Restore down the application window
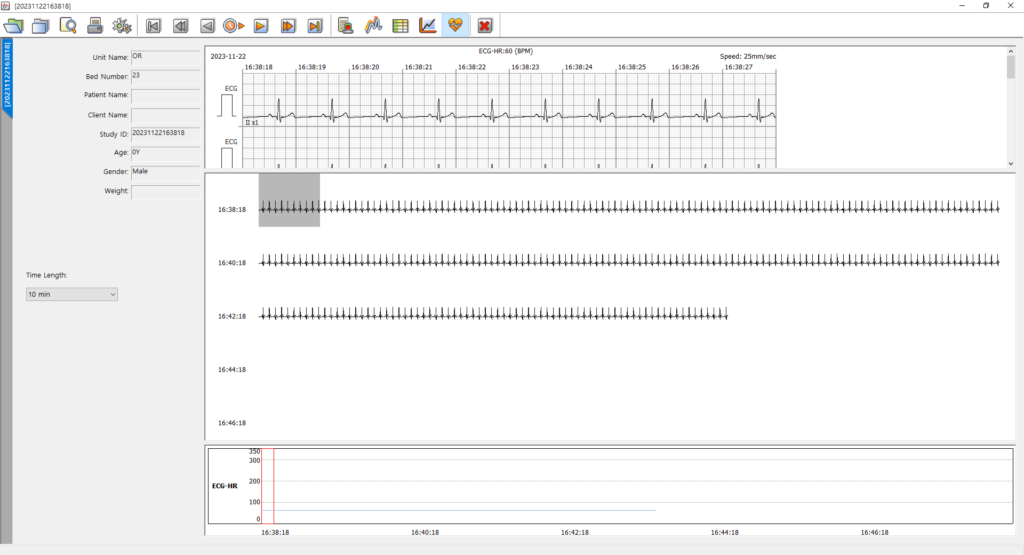The height and width of the screenshot is (555, 1024). [x=986, y=5]
